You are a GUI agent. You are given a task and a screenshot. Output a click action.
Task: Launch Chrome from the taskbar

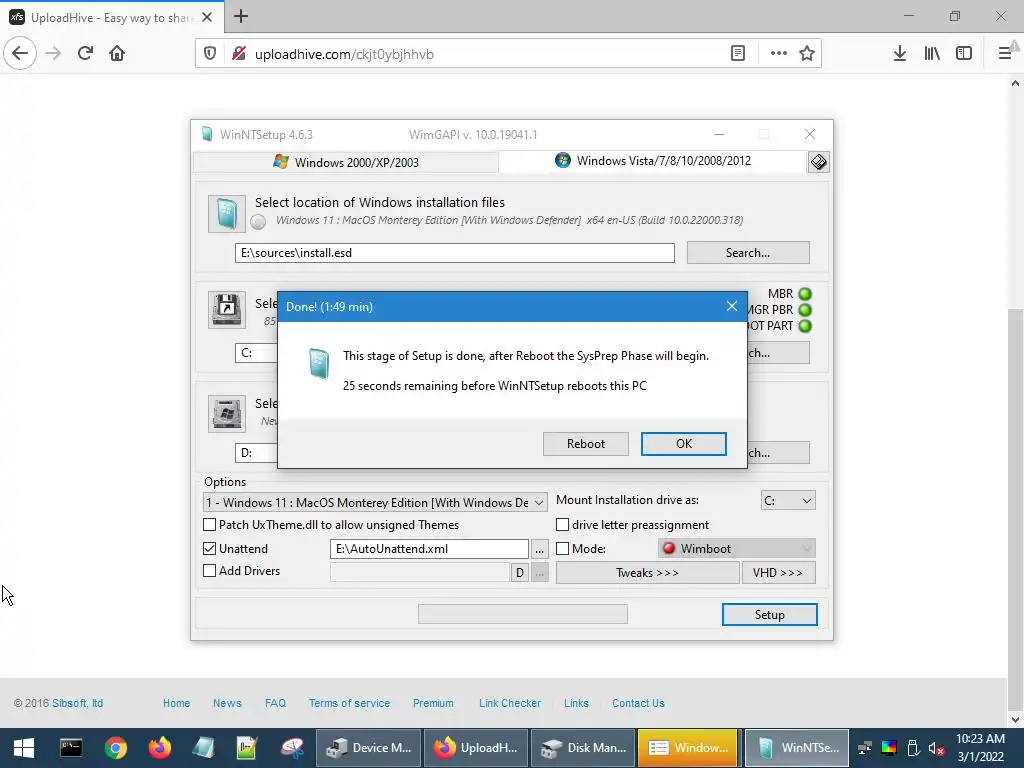115,748
